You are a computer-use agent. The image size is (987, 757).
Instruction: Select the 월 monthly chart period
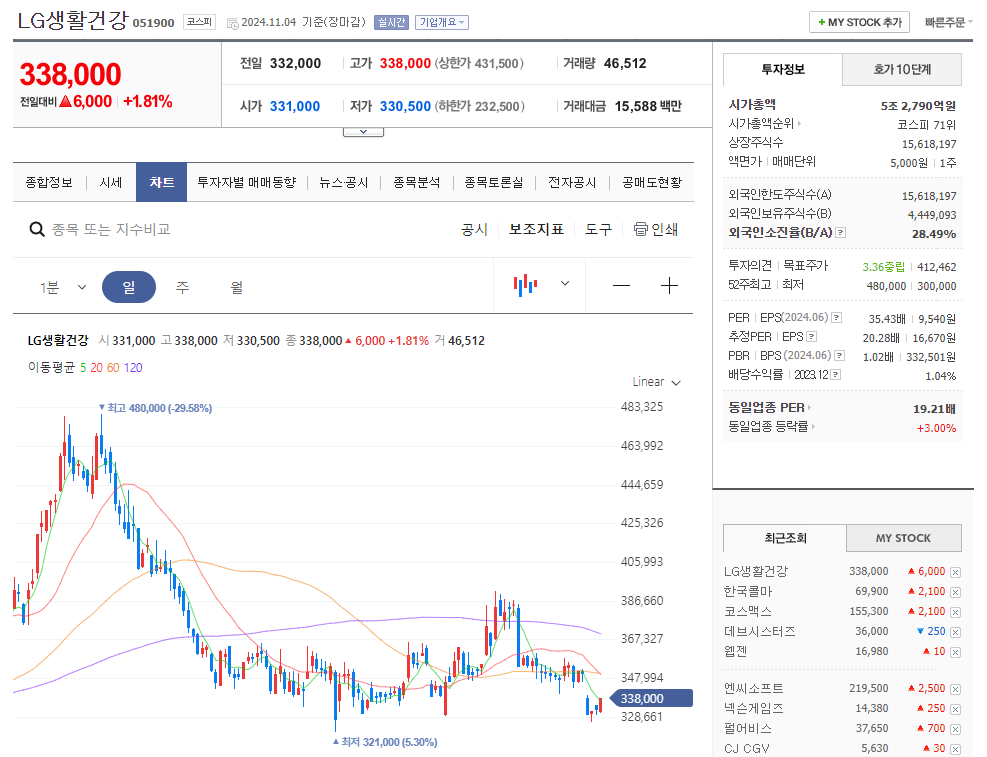pos(237,287)
